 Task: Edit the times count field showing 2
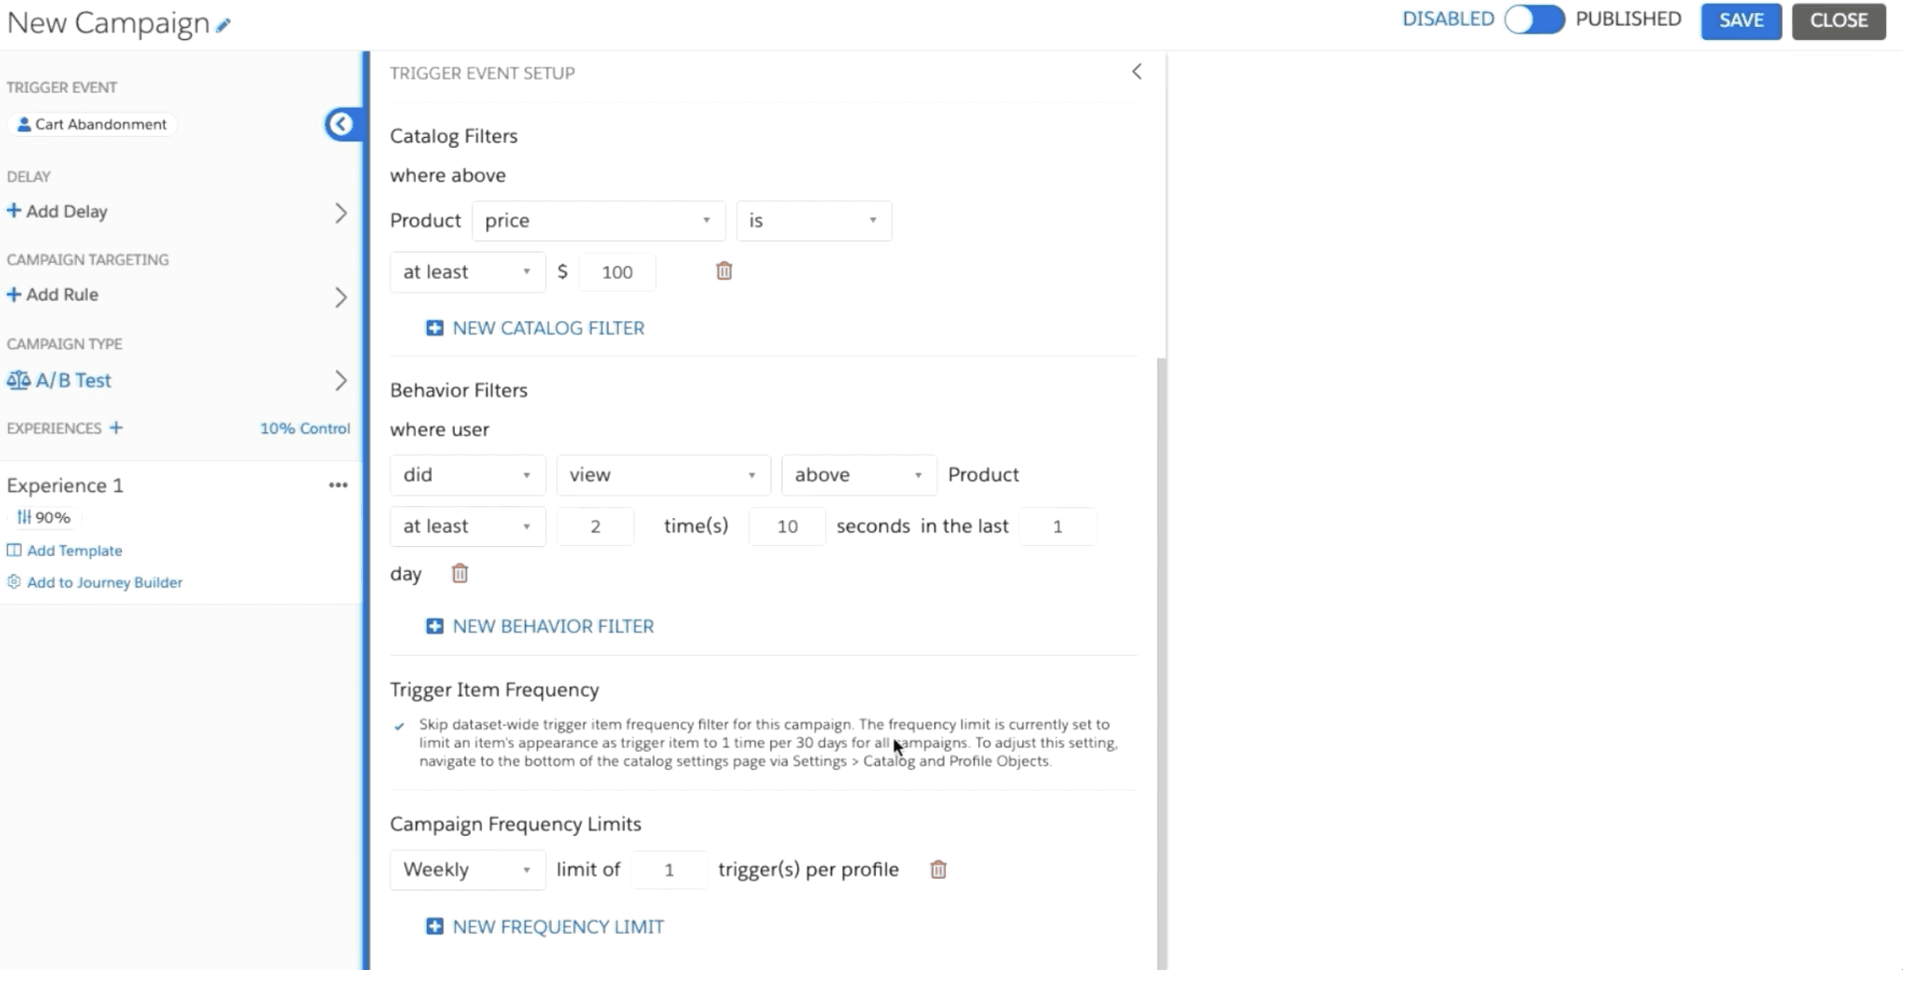coord(595,526)
